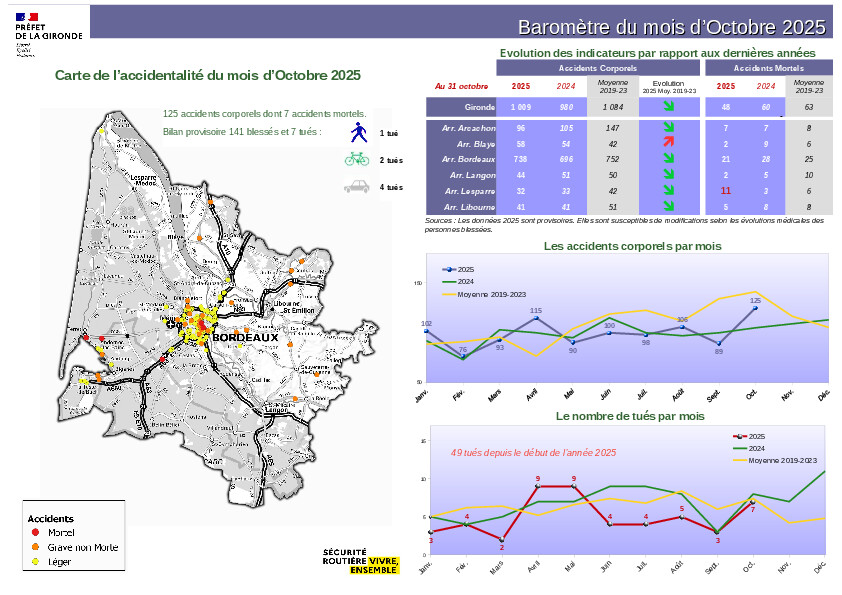This screenshot has height=595, width=842.
Task: Click the Sécurité Routière Vivre Ensemble logo
Action: click(x=360, y=561)
